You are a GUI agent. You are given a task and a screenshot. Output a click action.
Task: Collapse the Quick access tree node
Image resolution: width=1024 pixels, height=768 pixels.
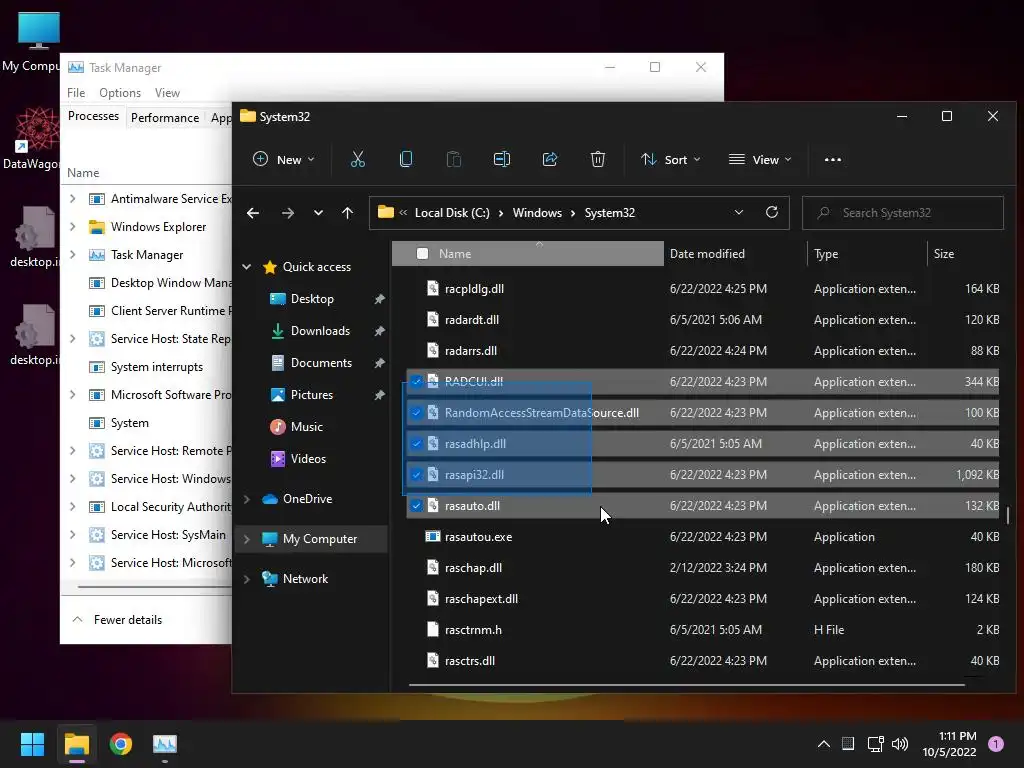click(x=247, y=266)
